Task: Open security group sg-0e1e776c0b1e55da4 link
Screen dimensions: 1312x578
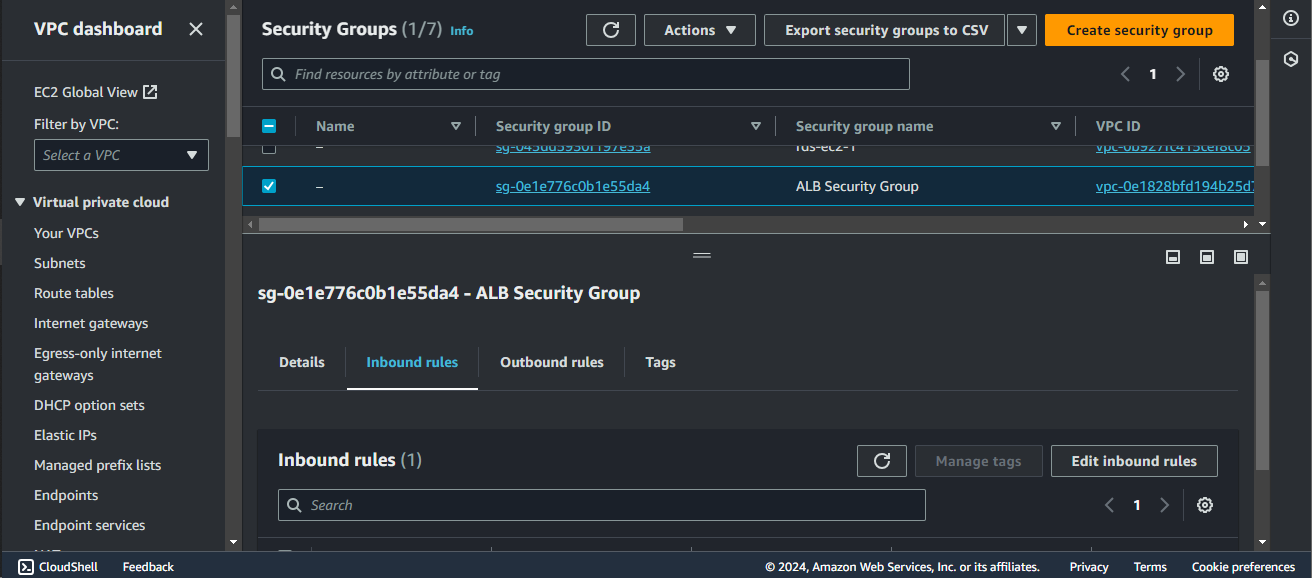Action: [x=573, y=186]
